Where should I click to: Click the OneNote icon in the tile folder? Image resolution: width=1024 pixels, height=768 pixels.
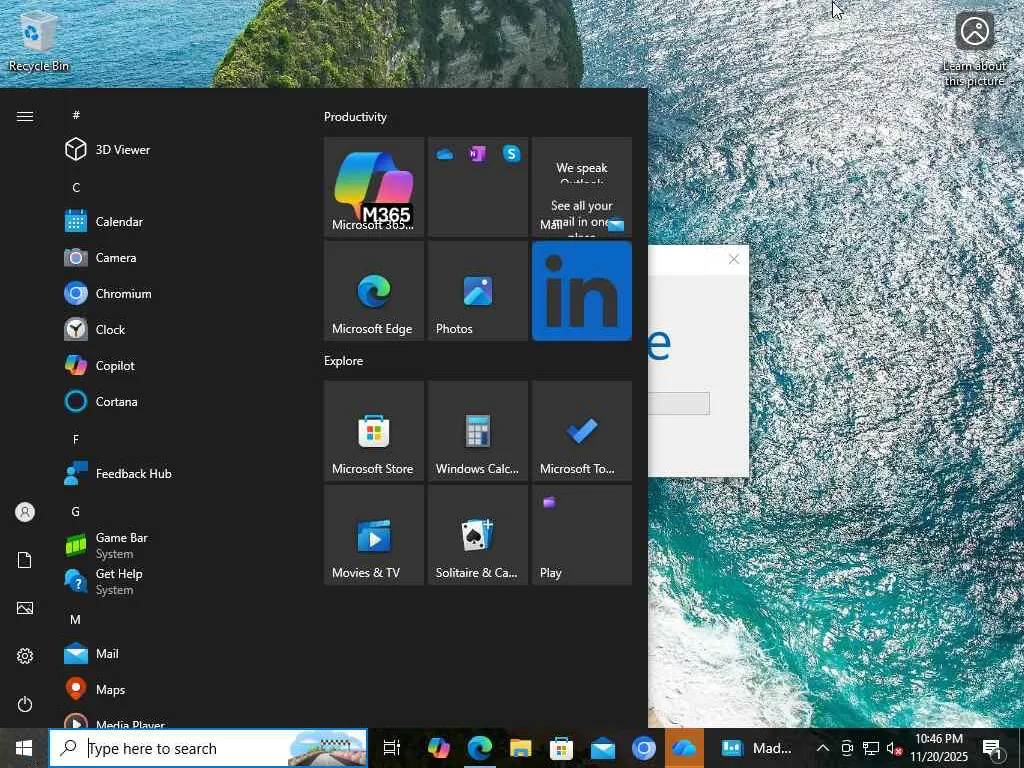click(477, 154)
